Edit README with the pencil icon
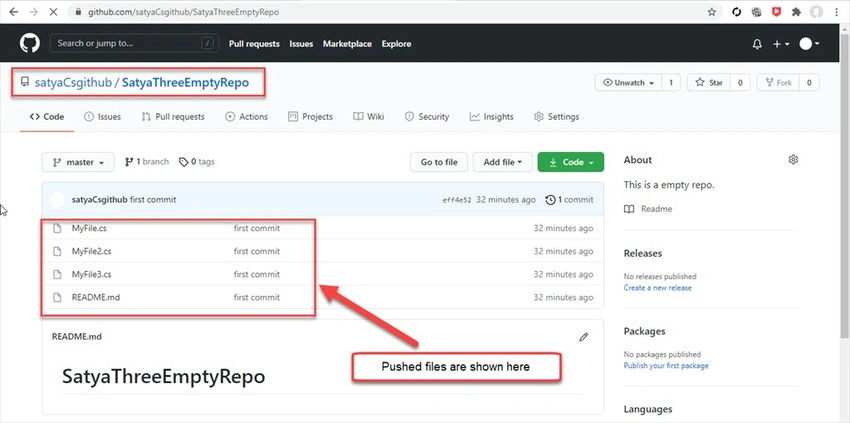 [x=584, y=337]
